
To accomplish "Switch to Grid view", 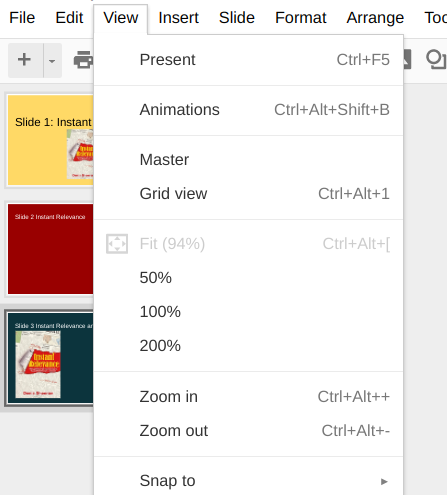I will click(x=248, y=194).
